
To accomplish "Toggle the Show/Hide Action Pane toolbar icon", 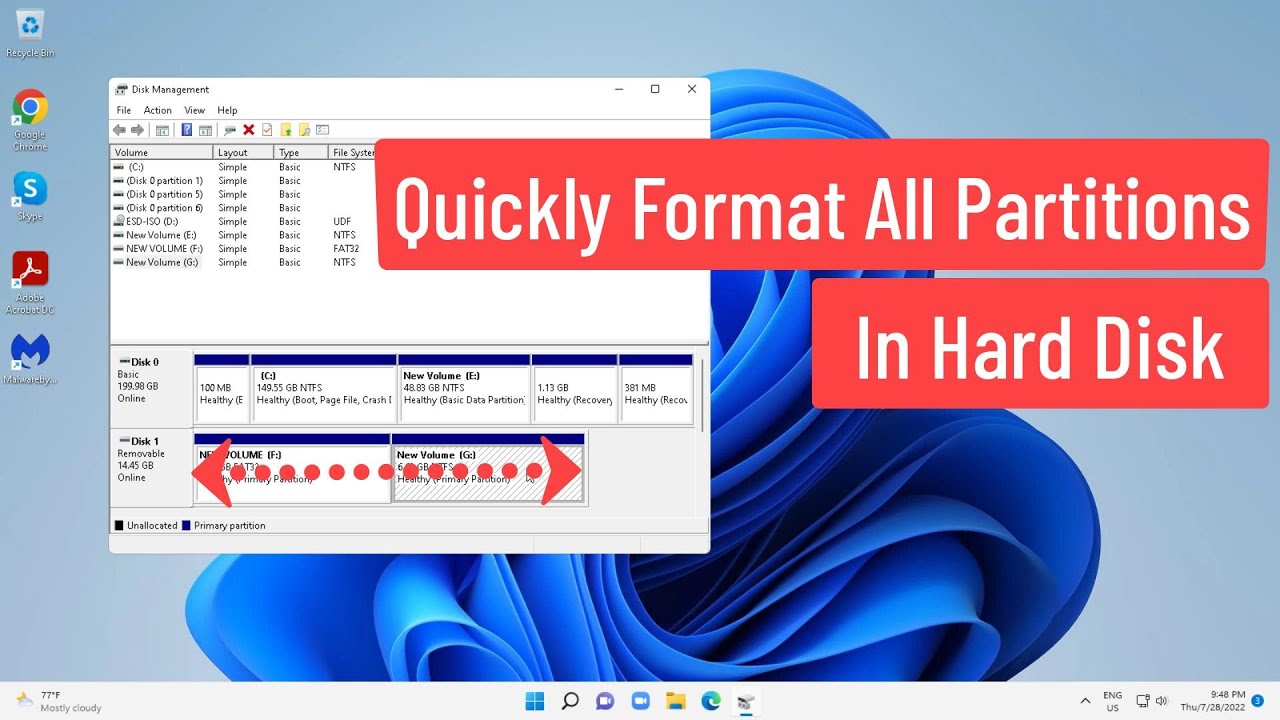I will pos(205,130).
